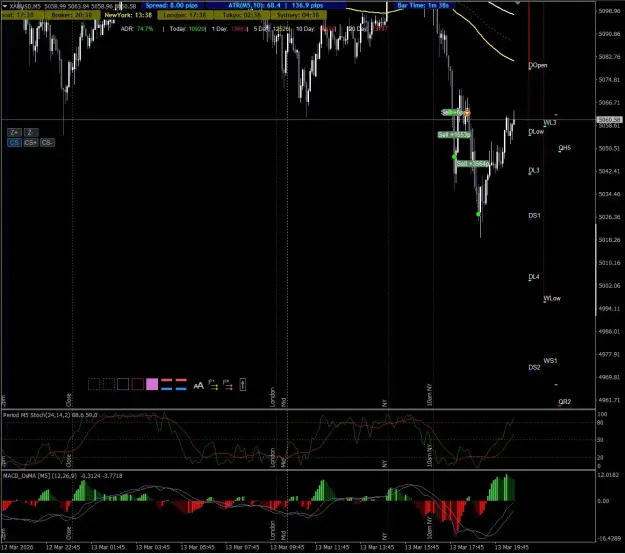625x554 pixels.
Task: Select the blue outlined rectangle tool
Action: (x=123, y=385)
